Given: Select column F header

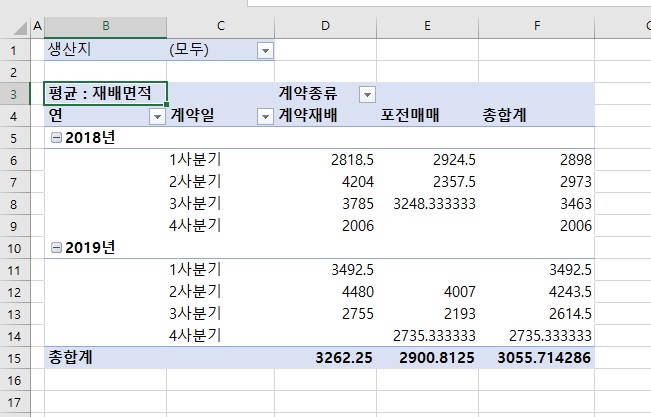Looking at the screenshot, I should (536, 24).
